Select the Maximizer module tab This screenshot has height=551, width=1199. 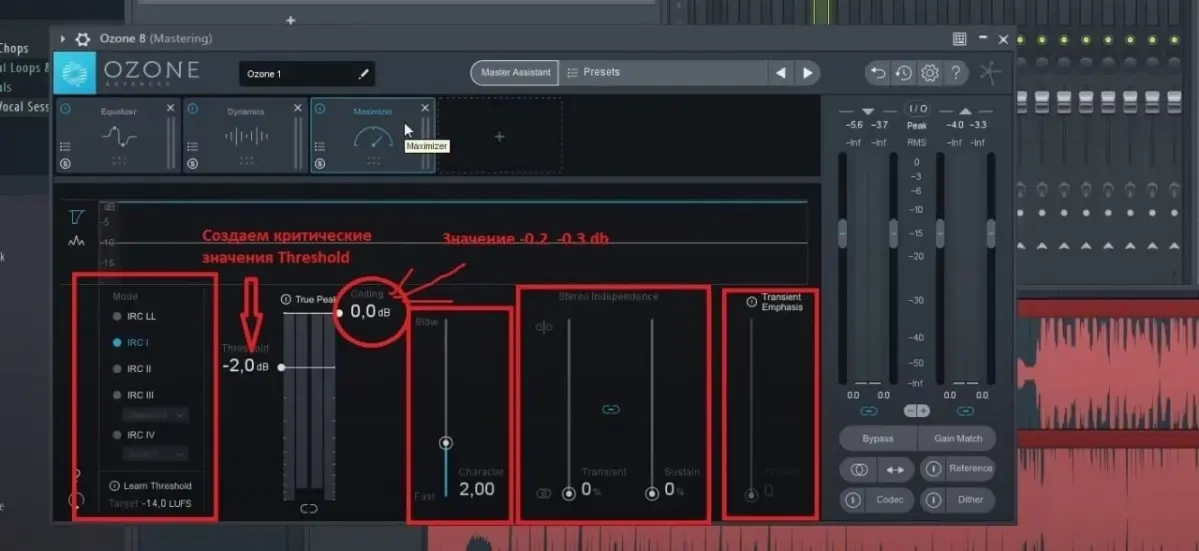[372, 136]
